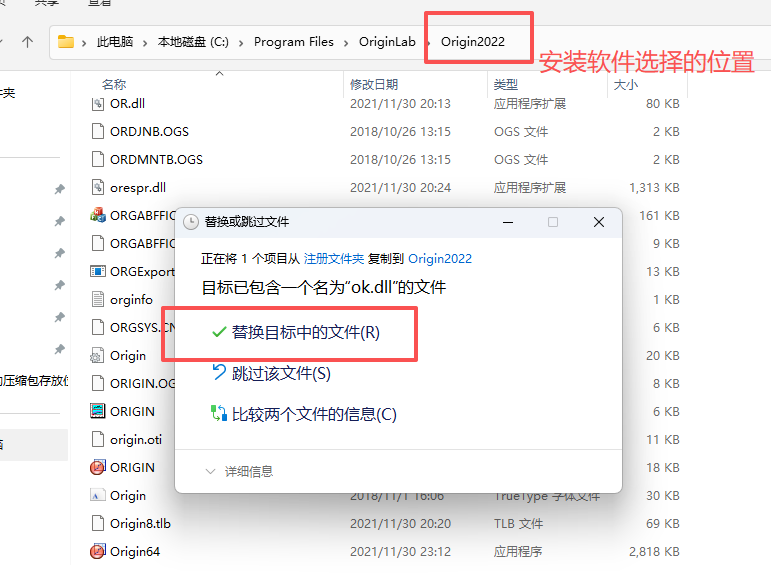Click the pin icon beside the Origin config row
Screen dimensions: 771x588
(59, 349)
